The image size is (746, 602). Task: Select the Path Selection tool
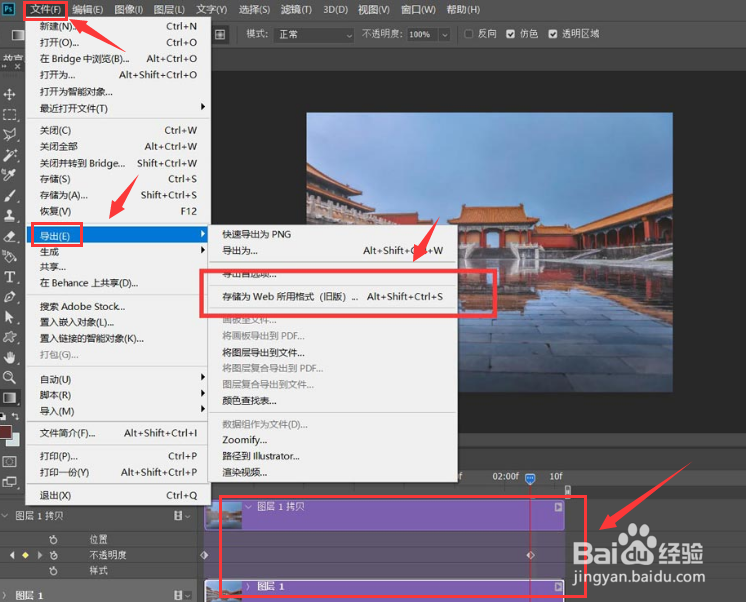tap(10, 317)
